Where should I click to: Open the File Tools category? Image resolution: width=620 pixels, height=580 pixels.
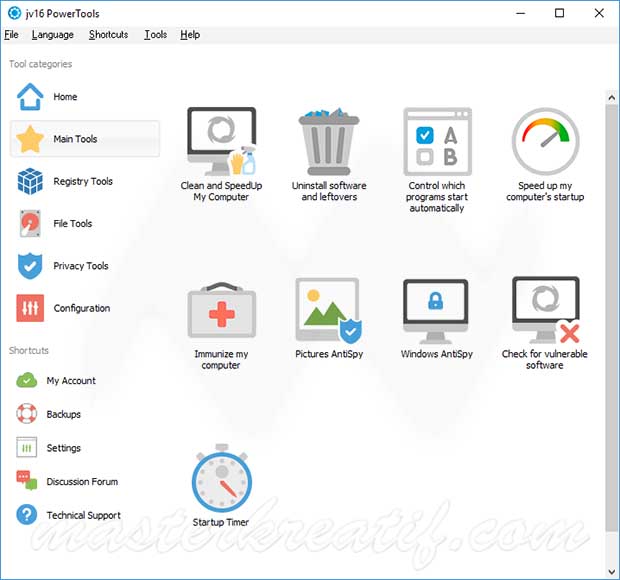click(x=72, y=224)
